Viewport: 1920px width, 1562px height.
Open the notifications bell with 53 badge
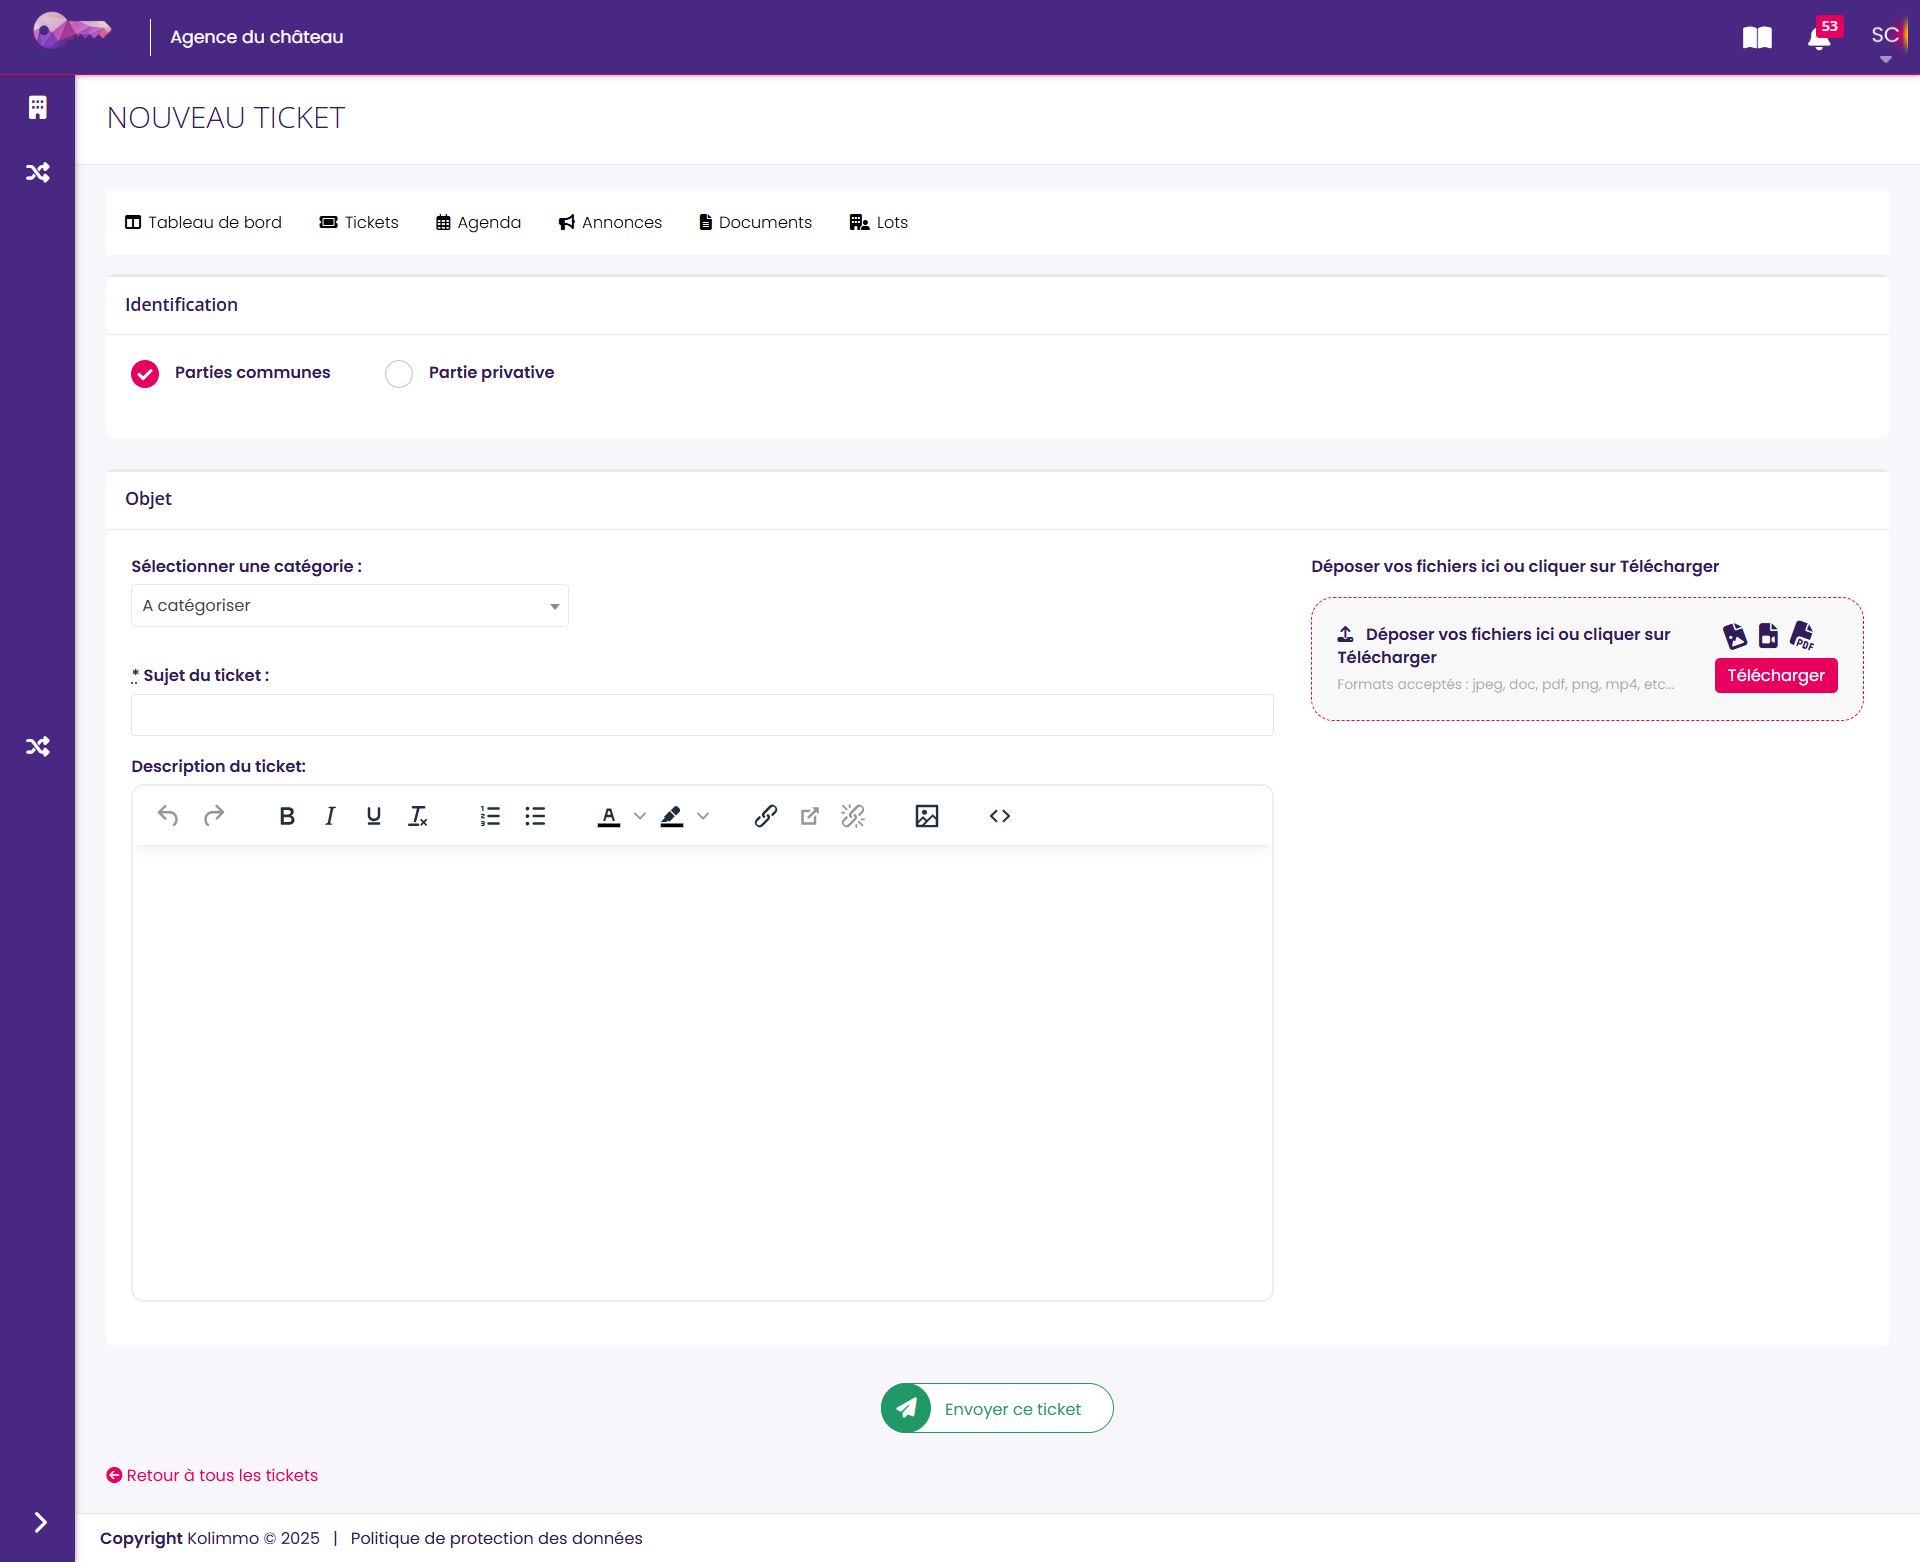point(1820,37)
